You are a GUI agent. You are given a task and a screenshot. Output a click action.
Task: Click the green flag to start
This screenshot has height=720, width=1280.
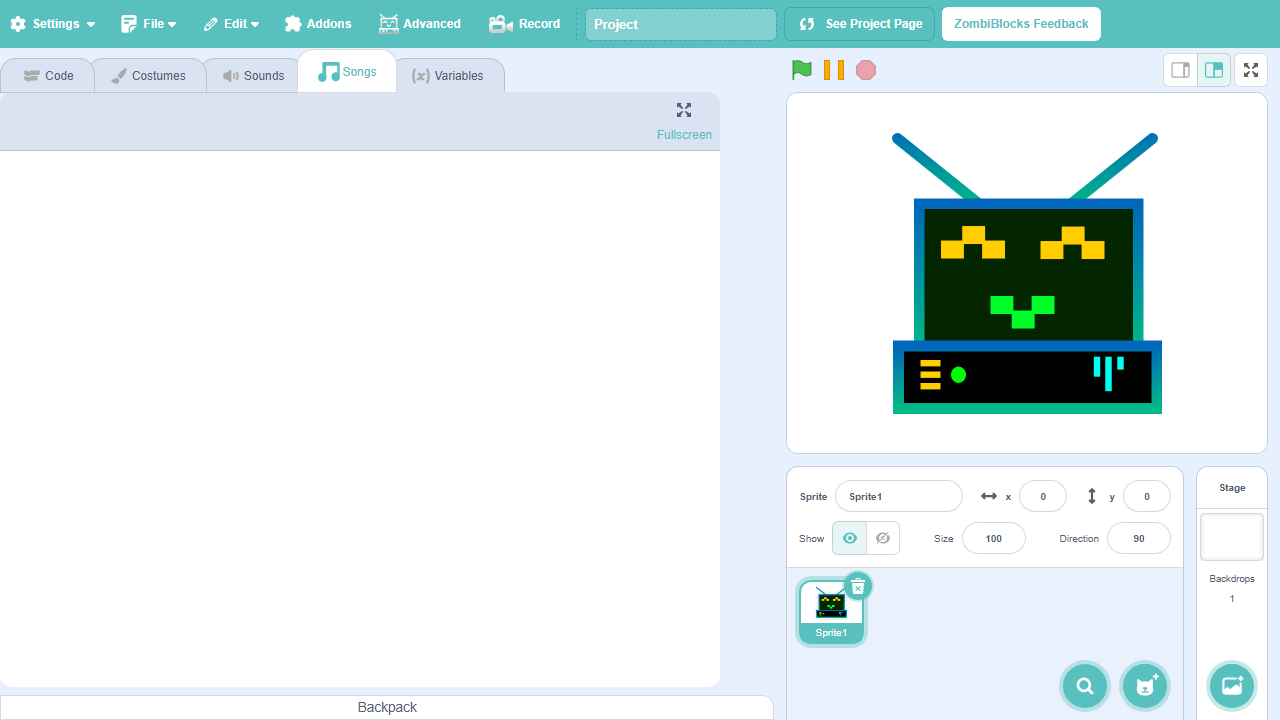(802, 70)
